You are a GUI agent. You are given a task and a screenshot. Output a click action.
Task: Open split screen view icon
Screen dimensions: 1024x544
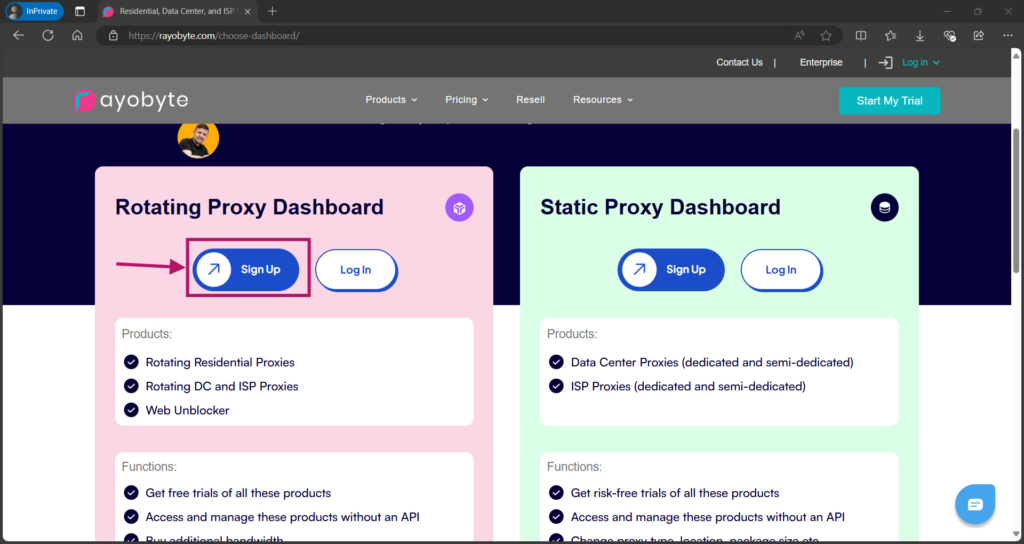coord(861,35)
